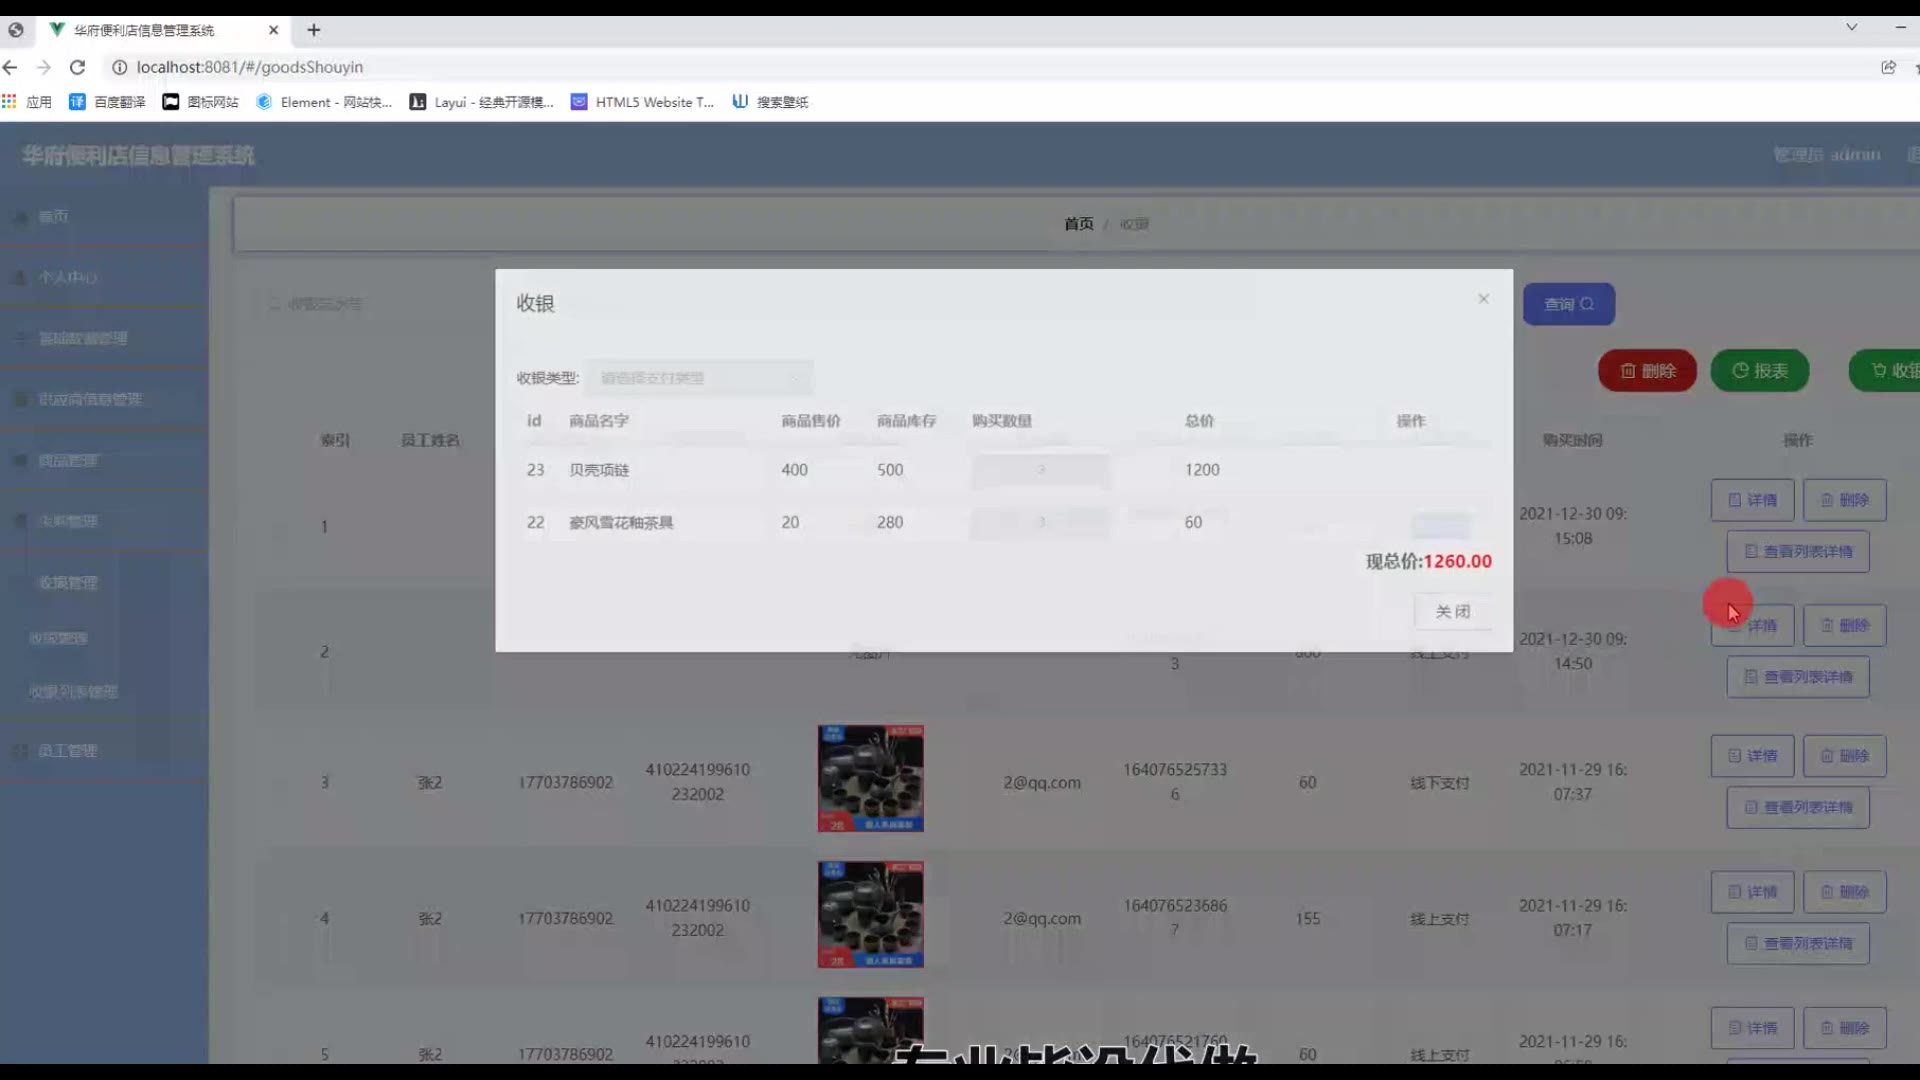The image size is (1920, 1080).
Task: Open a new browser tab with plus icon
Action: [x=314, y=30]
